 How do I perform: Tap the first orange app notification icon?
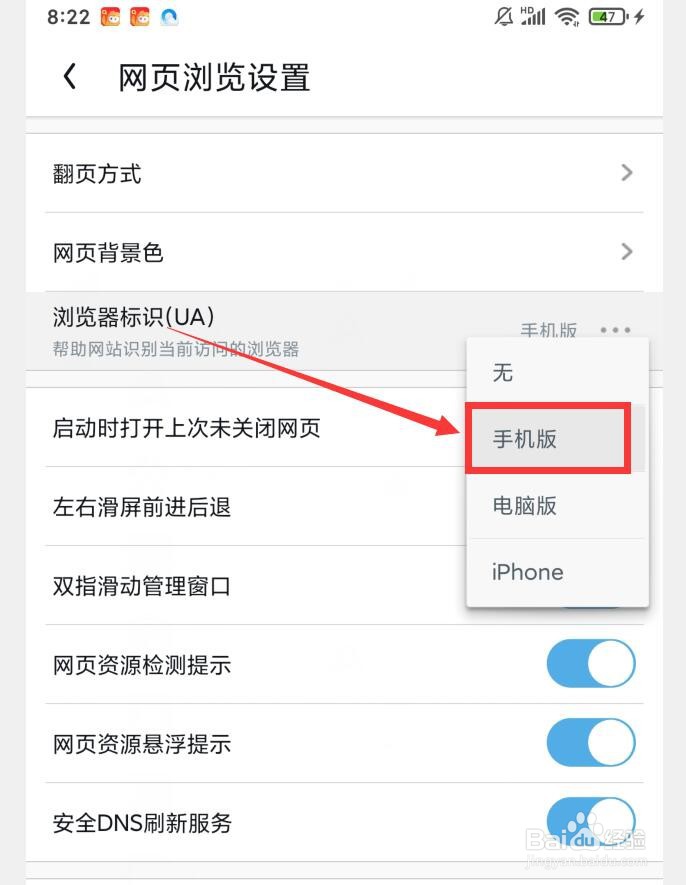(x=111, y=17)
